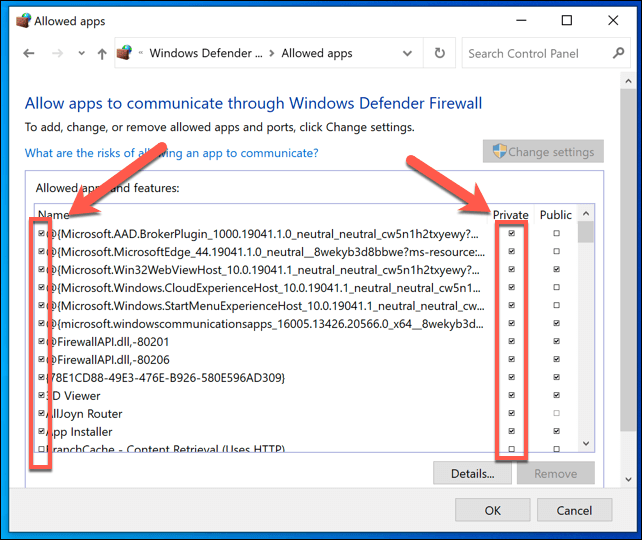Image resolution: width=642 pixels, height=540 pixels.
Task: Select Windows Defender breadcrumb in address bar
Action: coord(205,54)
